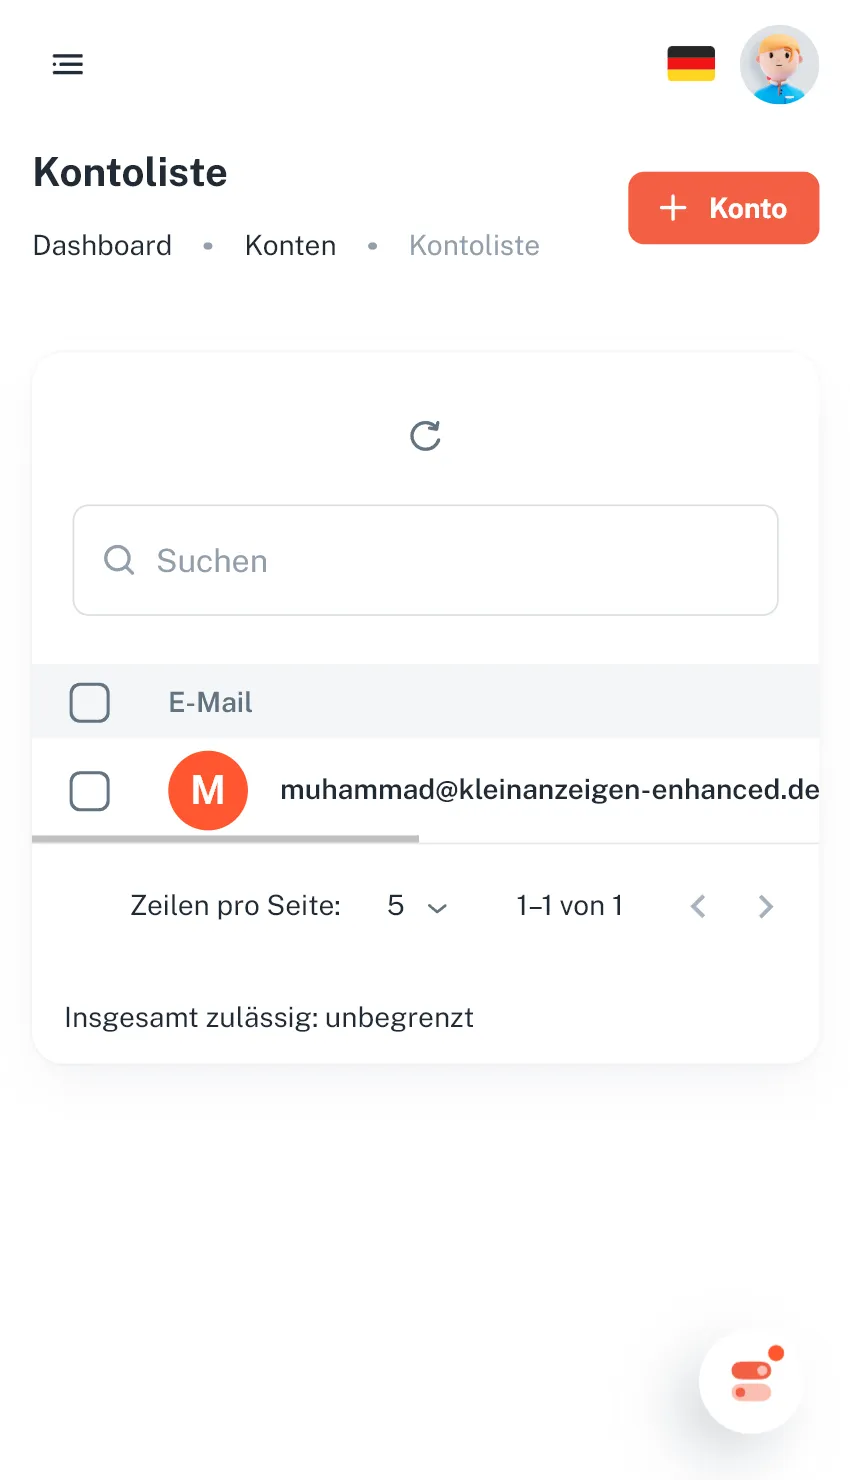Image resolution: width=850 pixels, height=1480 pixels.
Task: Go to previous page arrow
Action: point(698,906)
